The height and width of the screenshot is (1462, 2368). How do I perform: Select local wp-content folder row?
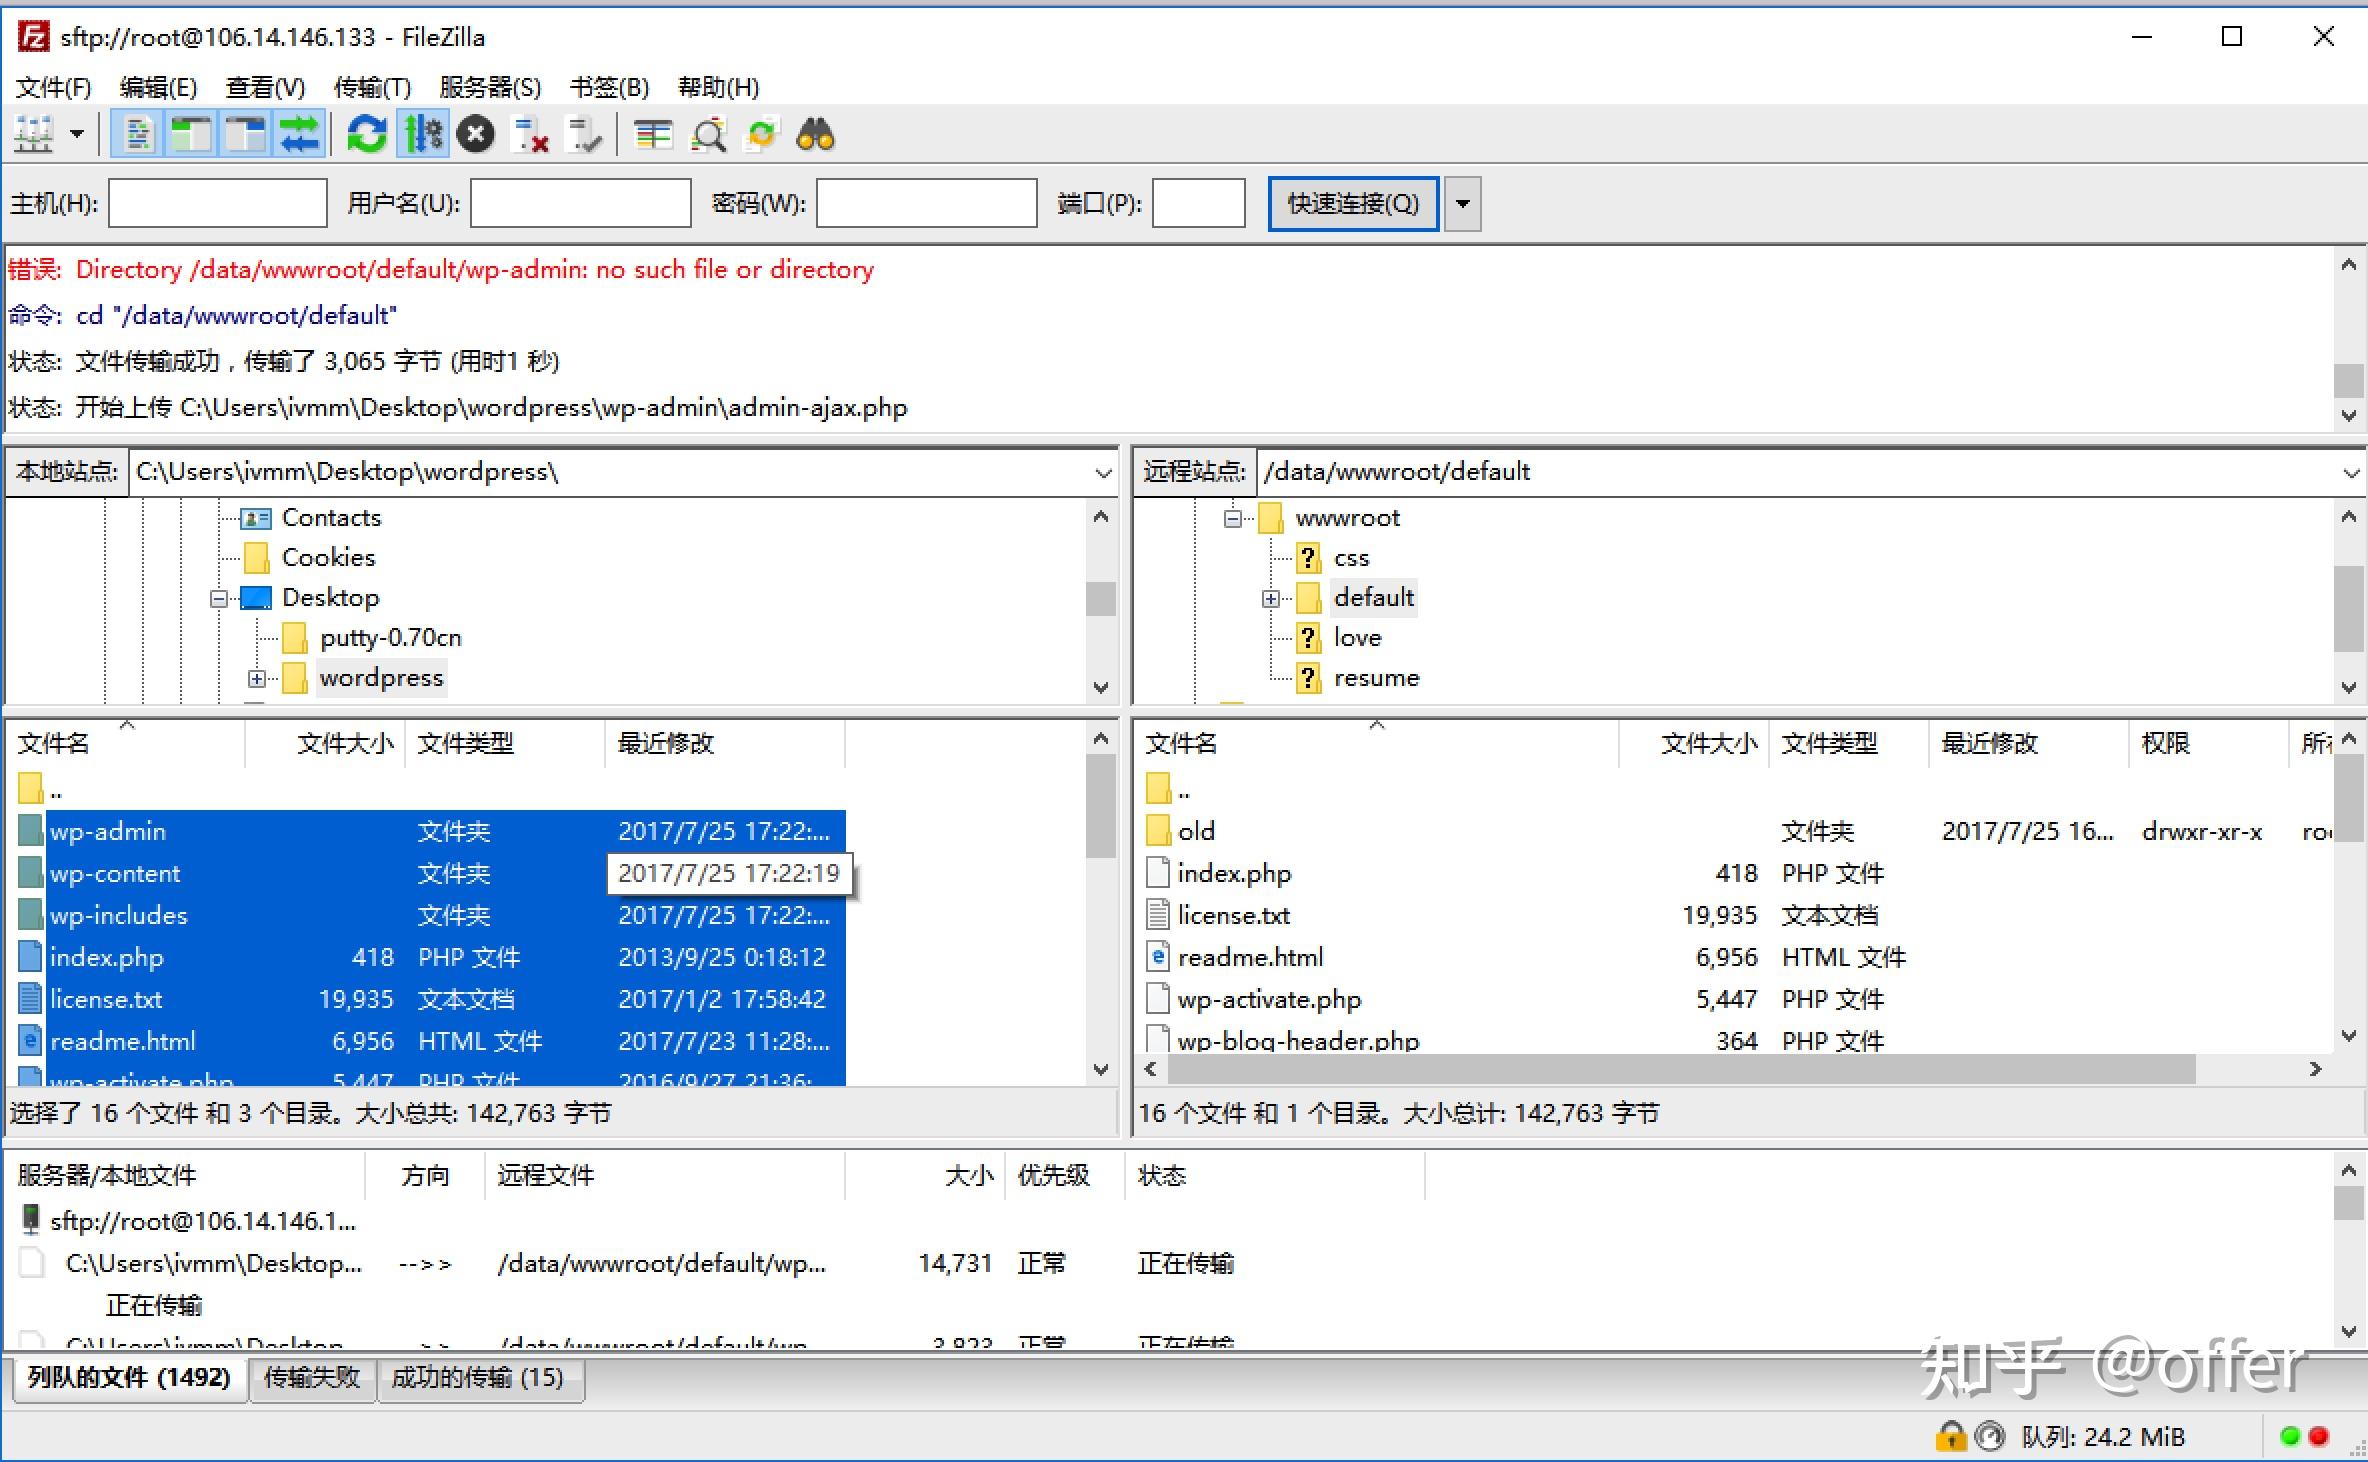click(x=432, y=873)
